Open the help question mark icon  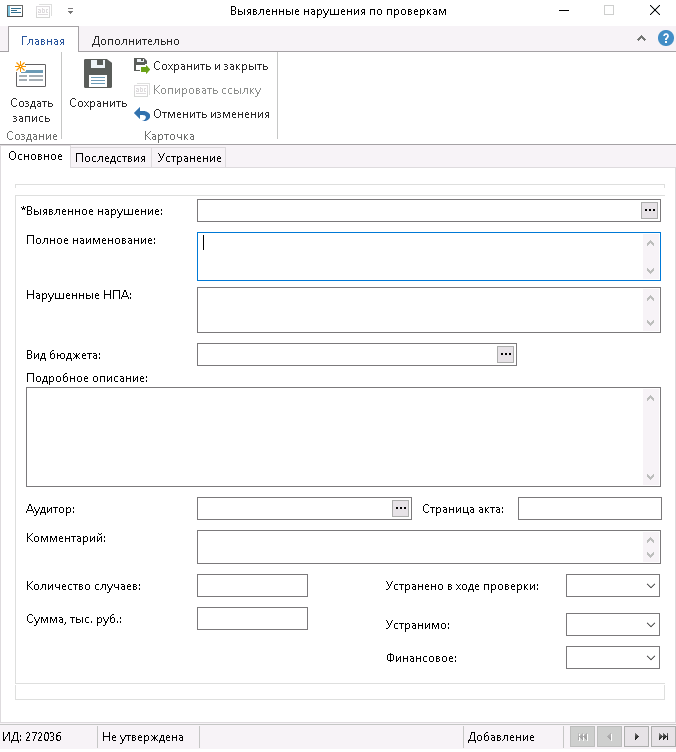click(665, 38)
